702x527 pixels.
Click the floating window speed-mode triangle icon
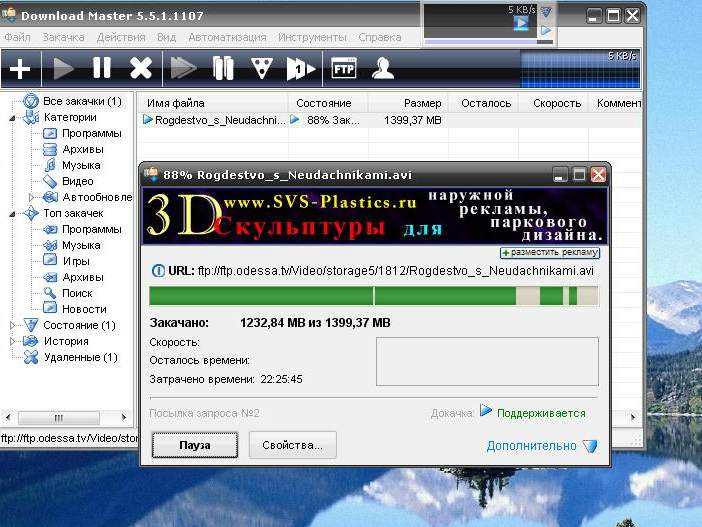click(546, 12)
